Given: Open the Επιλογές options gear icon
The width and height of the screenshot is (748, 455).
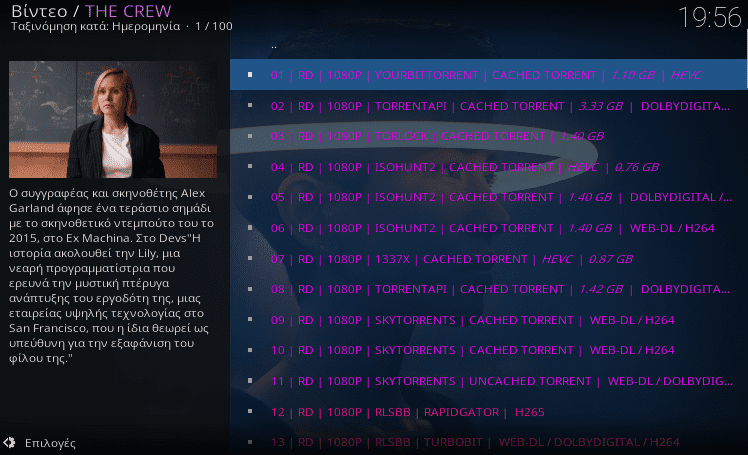Looking at the screenshot, I should [x=9, y=443].
